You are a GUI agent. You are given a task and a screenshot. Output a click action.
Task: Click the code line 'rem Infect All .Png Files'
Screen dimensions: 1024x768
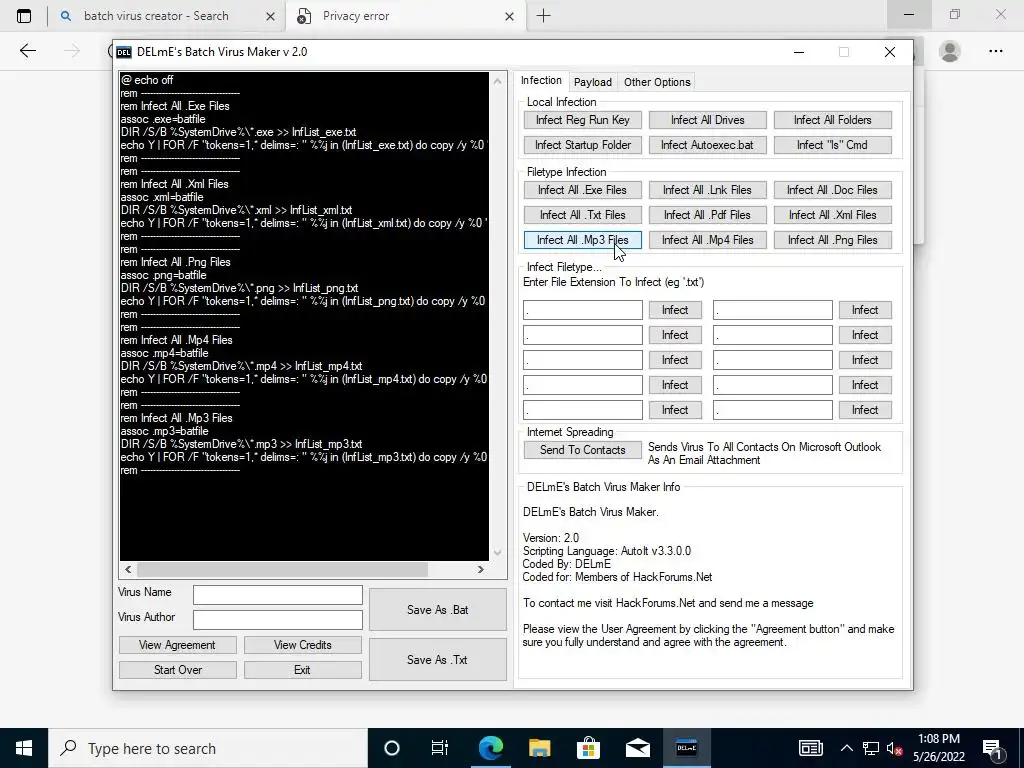[175, 262]
